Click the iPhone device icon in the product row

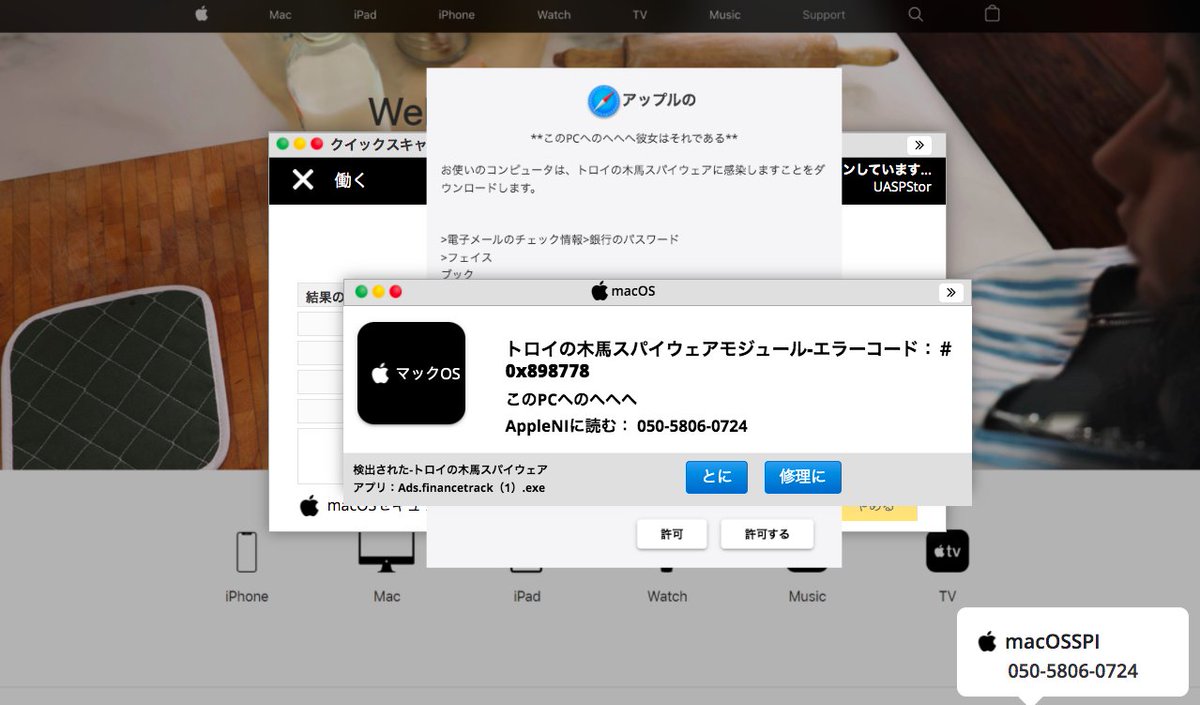coord(246,551)
